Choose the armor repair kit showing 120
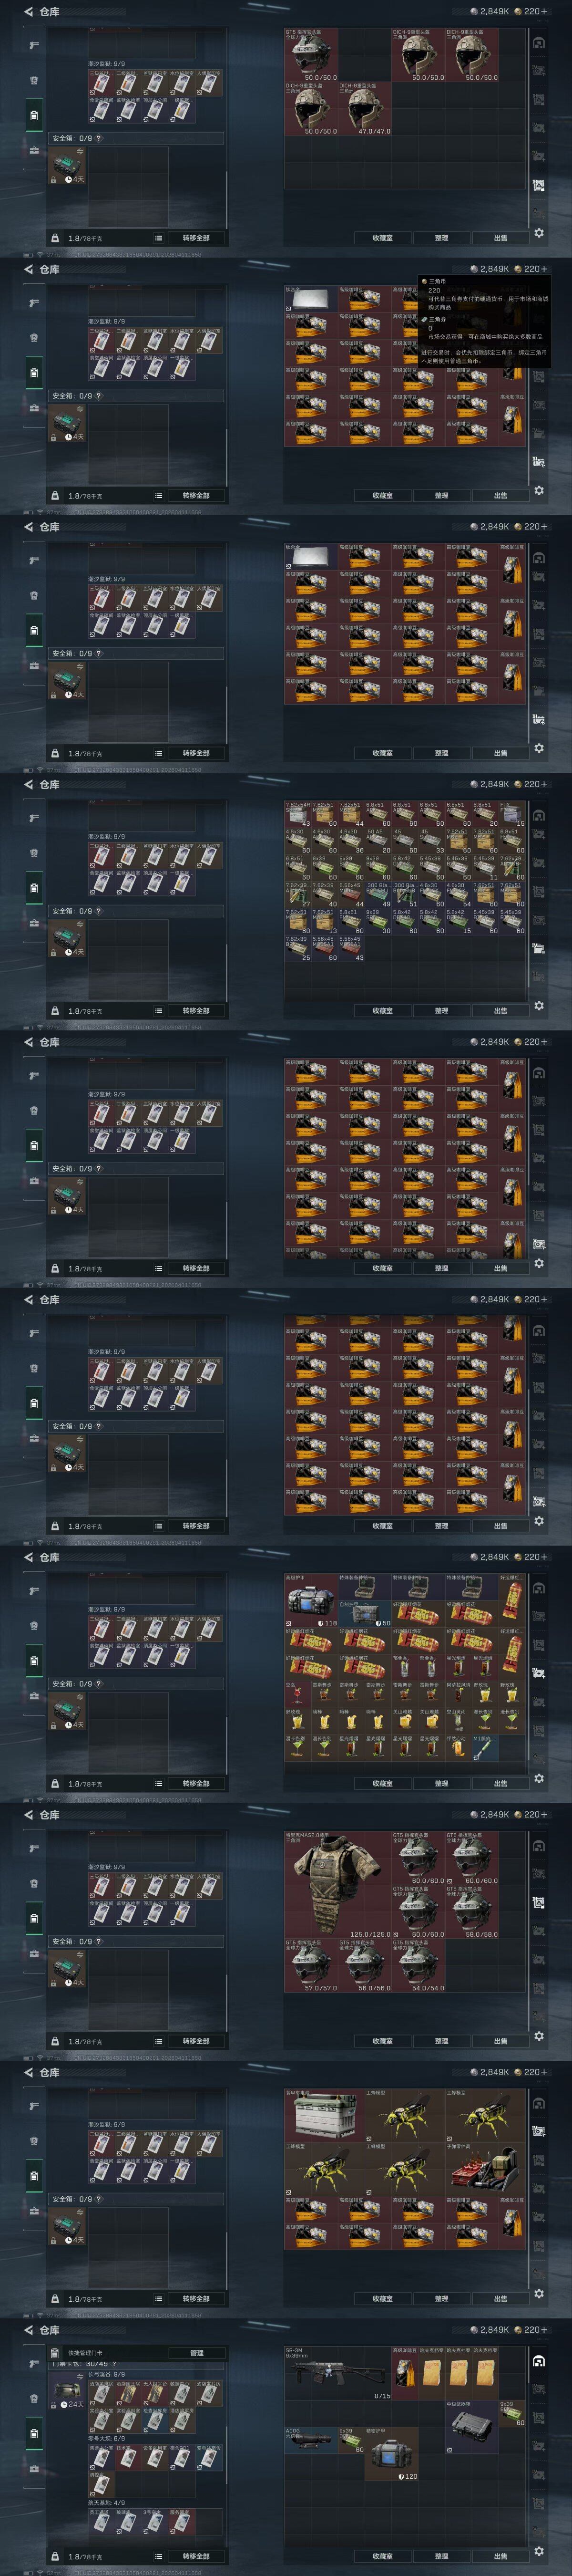This screenshot has width=572, height=2576. tap(391, 2454)
